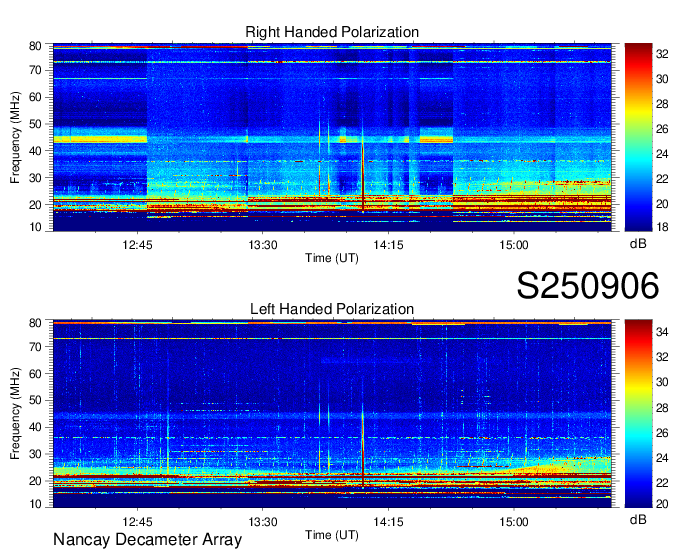
Task: Click the 'Frequency (MHz)' axis label of upper plot
Action: (15, 137)
